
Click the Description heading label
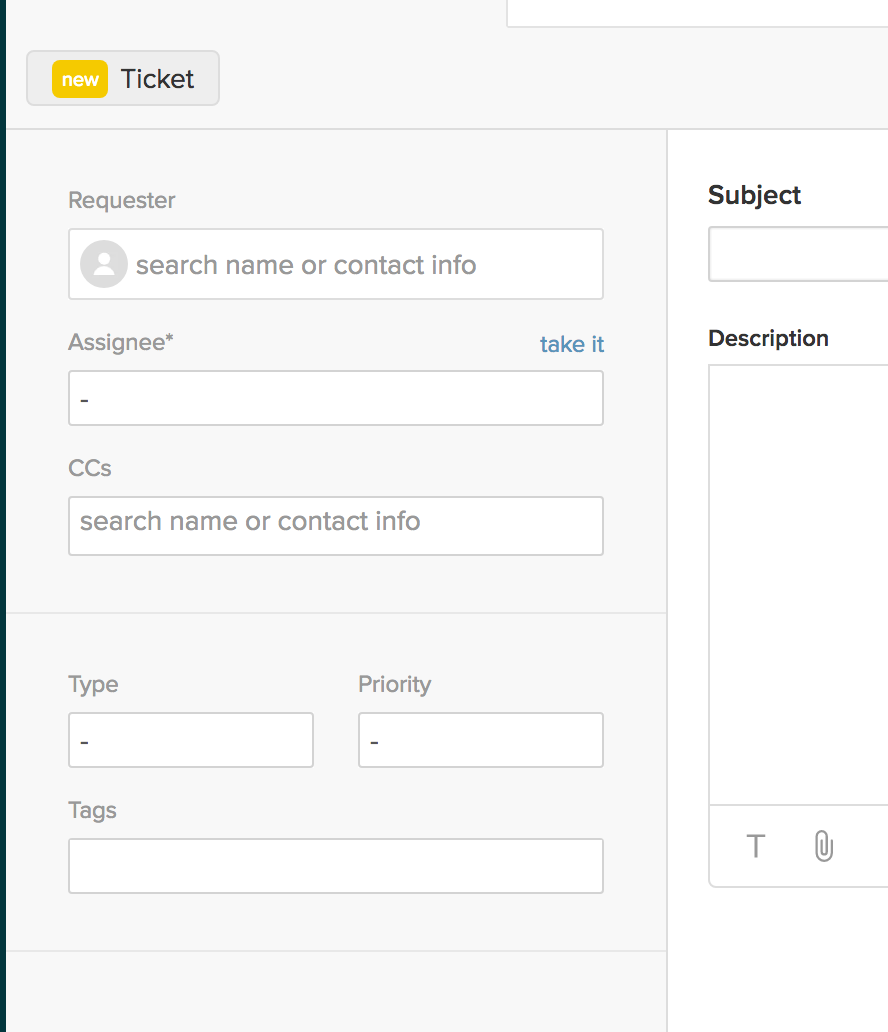click(768, 338)
